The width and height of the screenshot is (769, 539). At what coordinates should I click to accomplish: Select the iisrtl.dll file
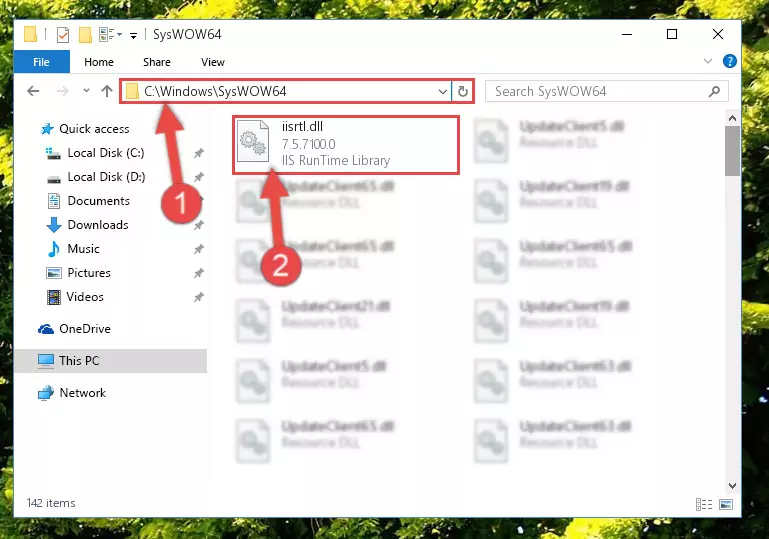[x=346, y=145]
